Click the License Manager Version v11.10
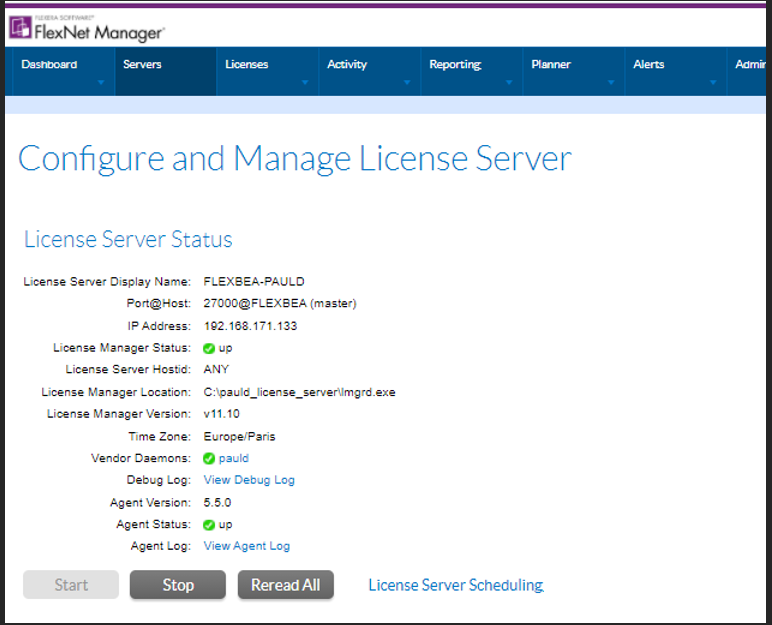The height and width of the screenshot is (625, 772). (222, 414)
